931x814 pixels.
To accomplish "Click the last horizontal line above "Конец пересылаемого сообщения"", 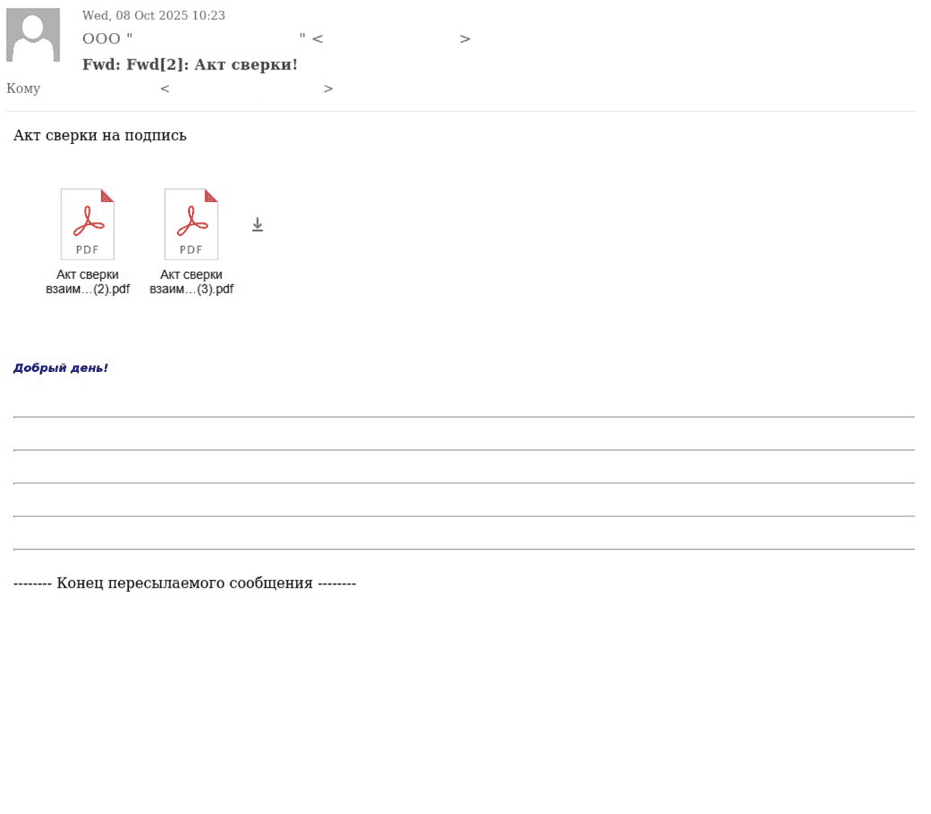I will [x=464, y=549].
